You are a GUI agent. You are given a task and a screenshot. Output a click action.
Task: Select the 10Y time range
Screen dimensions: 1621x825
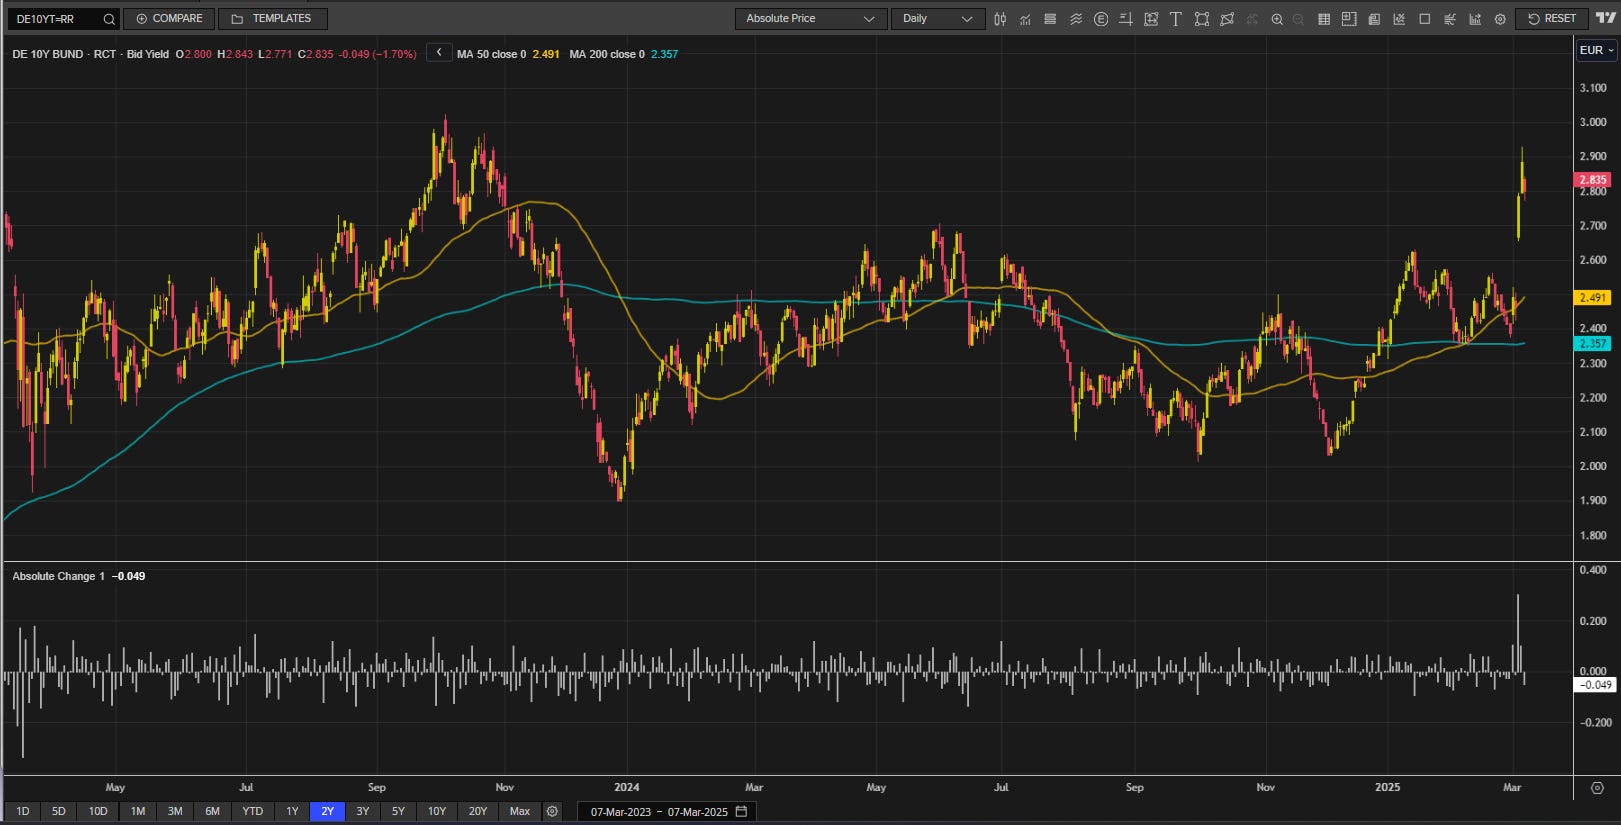[437, 811]
